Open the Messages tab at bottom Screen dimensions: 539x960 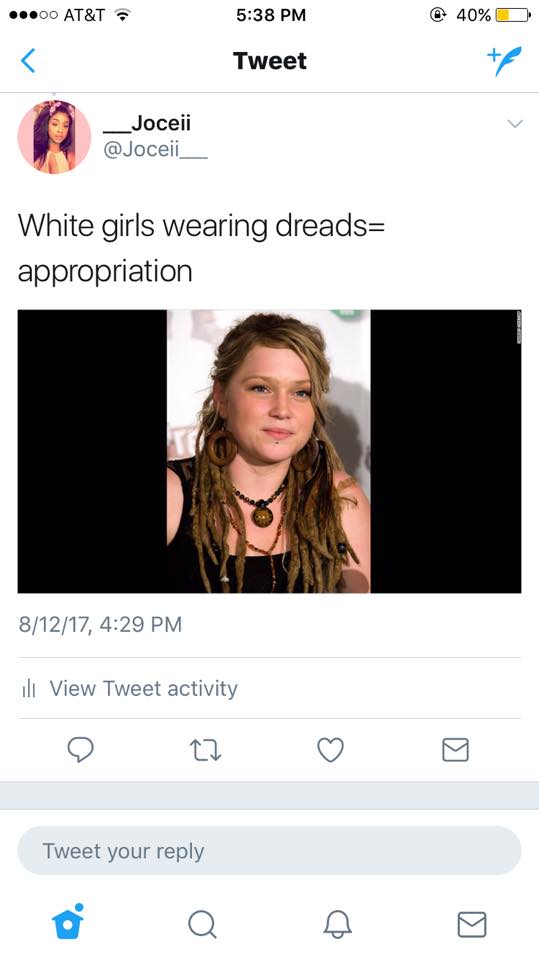[472, 924]
